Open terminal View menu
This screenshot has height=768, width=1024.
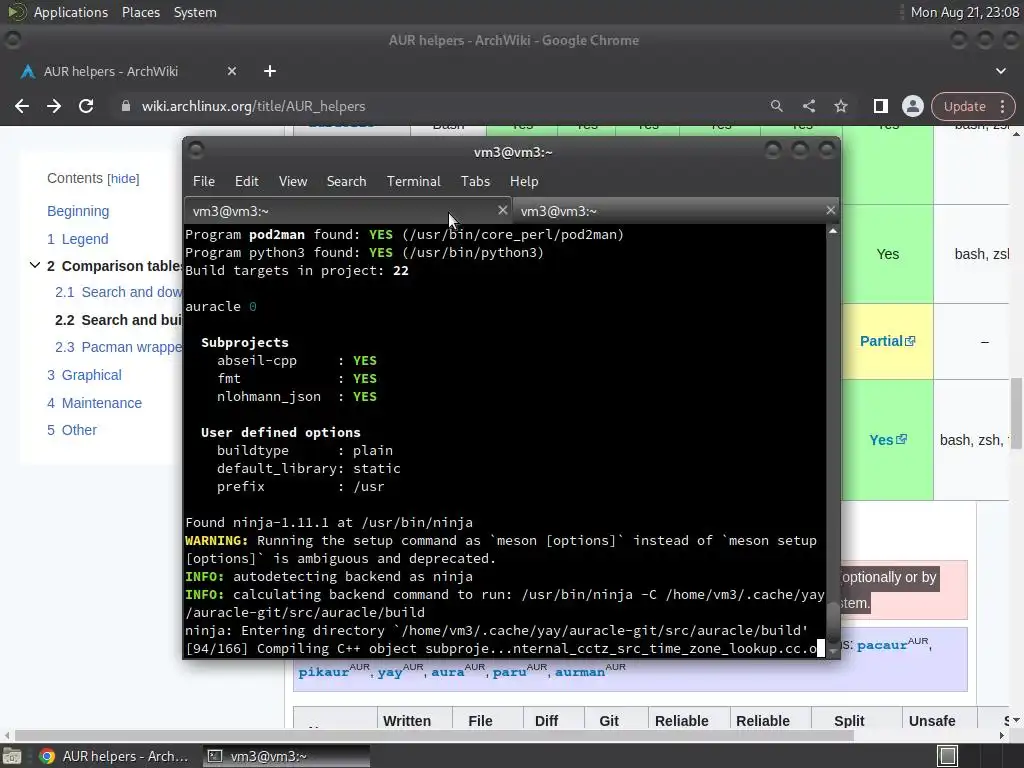293,181
